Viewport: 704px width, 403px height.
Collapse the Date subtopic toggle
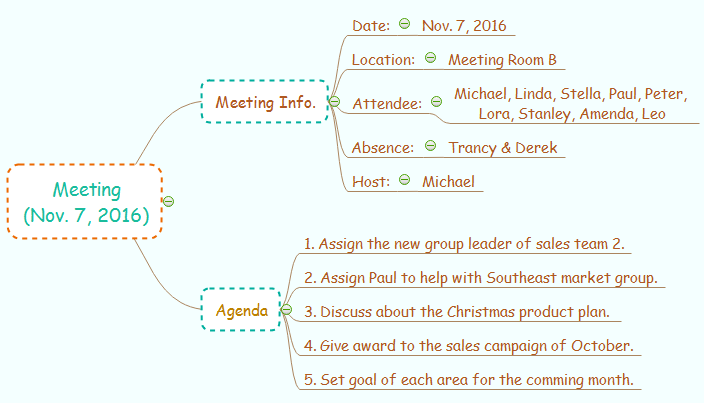coord(404,24)
